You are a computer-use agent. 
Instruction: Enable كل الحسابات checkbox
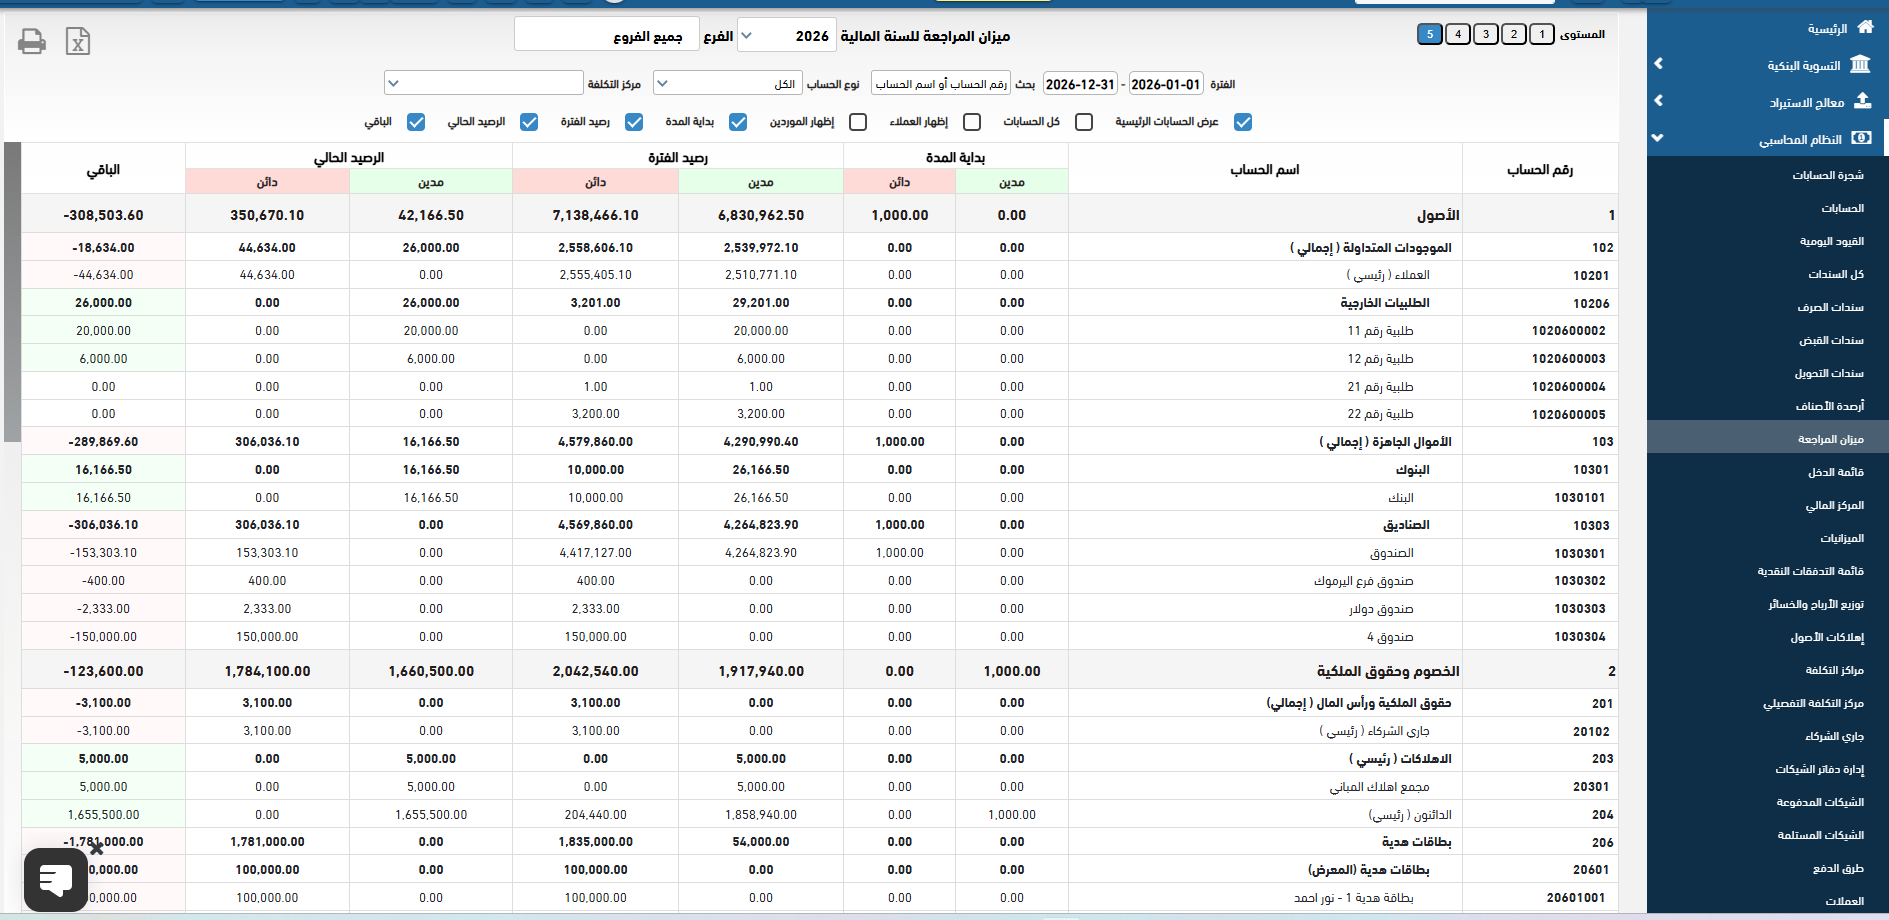[1084, 122]
